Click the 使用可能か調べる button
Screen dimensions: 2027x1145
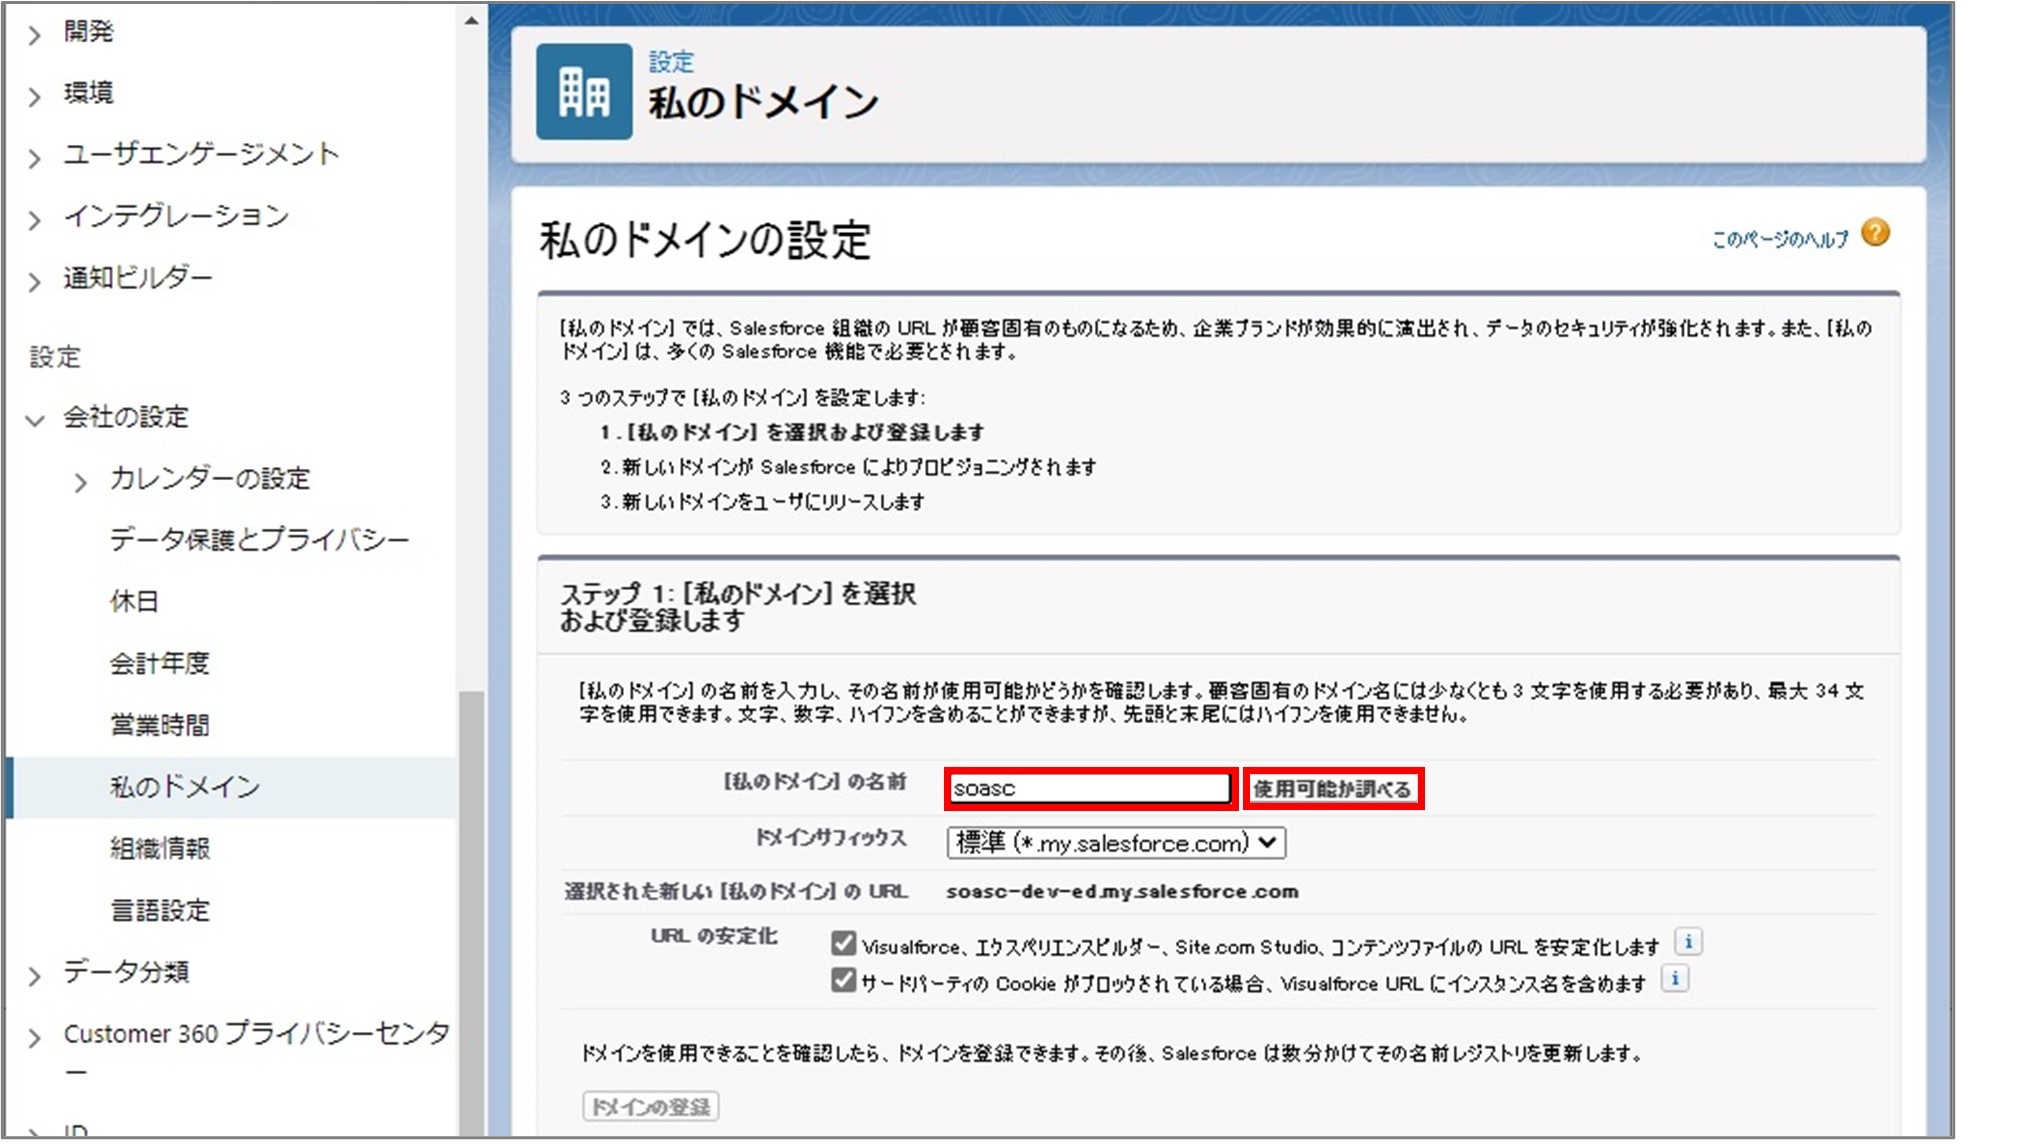coord(1333,789)
